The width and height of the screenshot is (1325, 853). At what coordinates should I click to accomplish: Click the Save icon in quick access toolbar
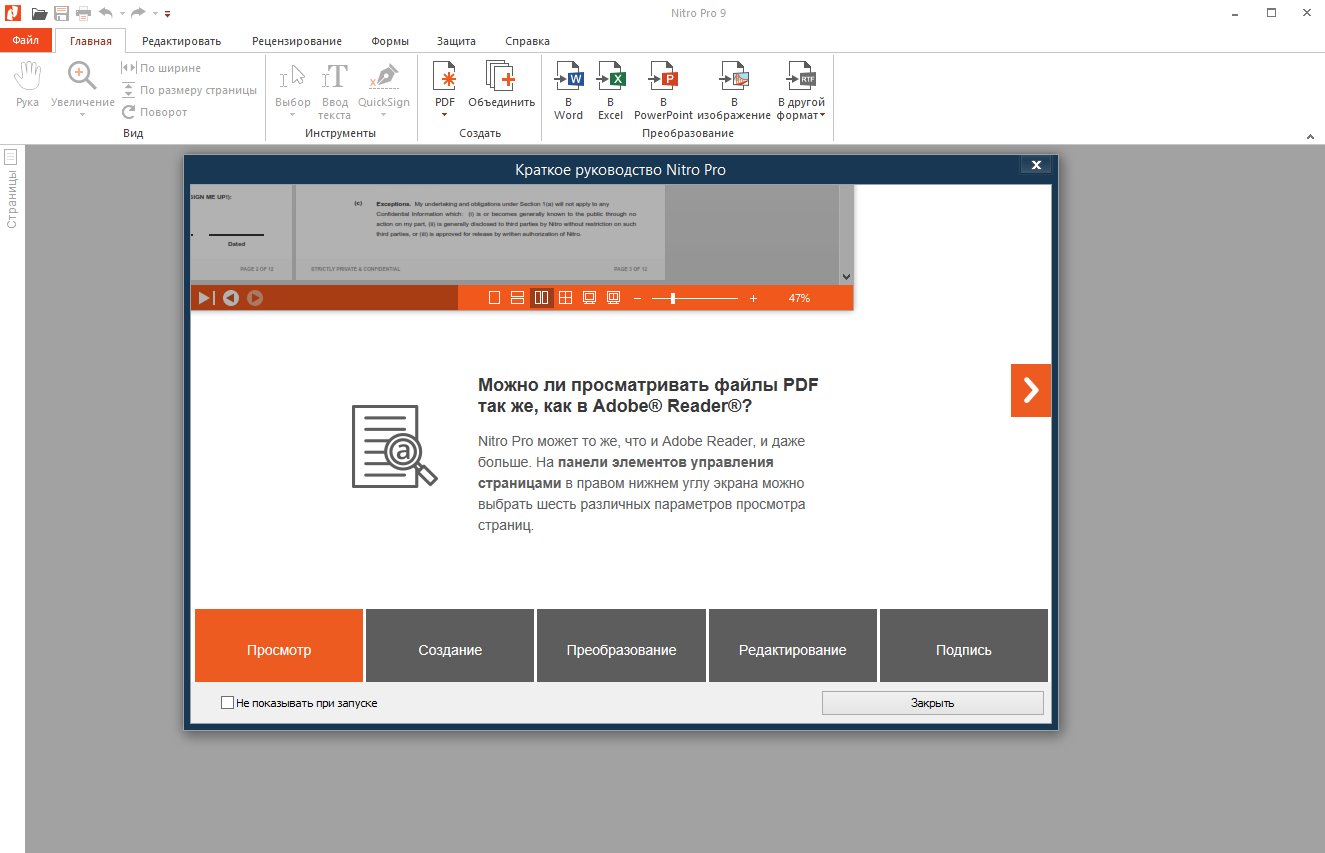coord(62,13)
